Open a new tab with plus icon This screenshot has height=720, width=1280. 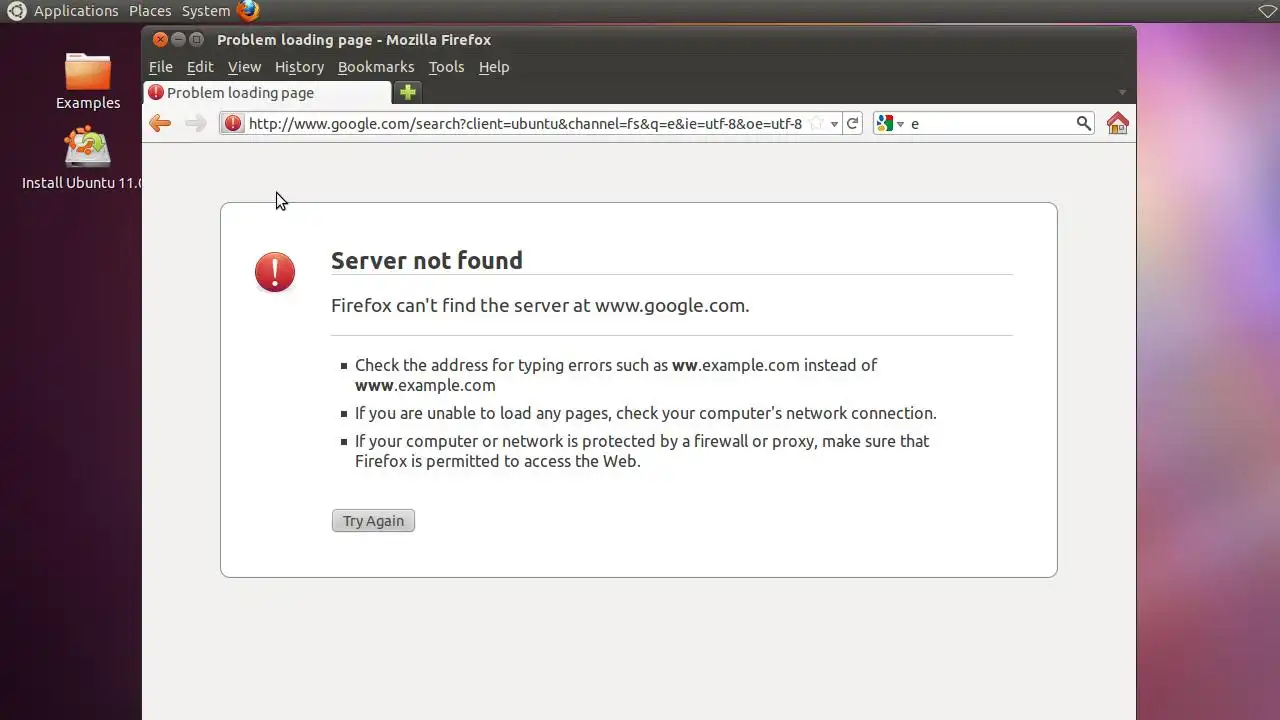coord(407,92)
